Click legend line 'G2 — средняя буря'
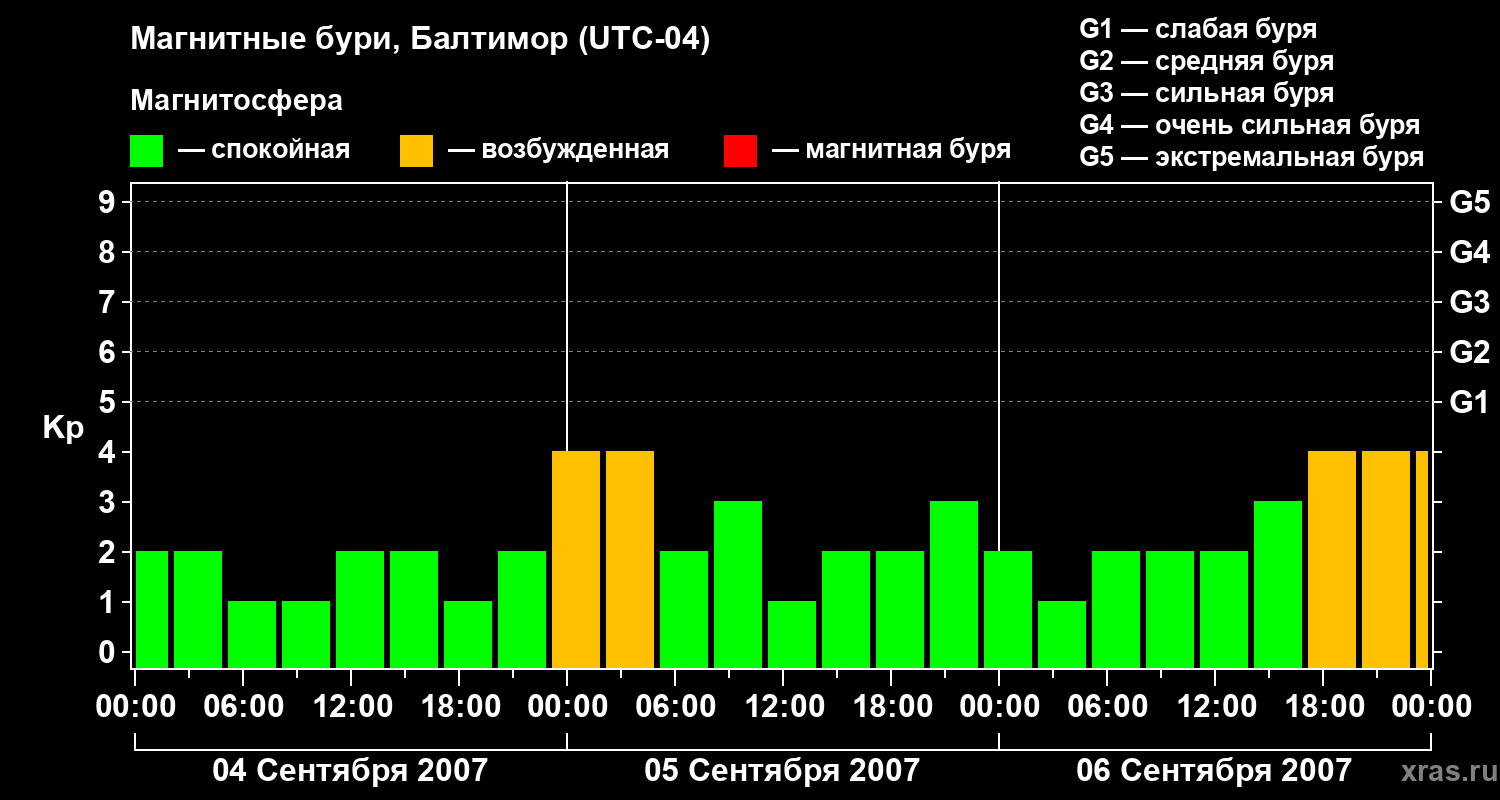Screen dimensions: 1500x800 (x=1207, y=61)
